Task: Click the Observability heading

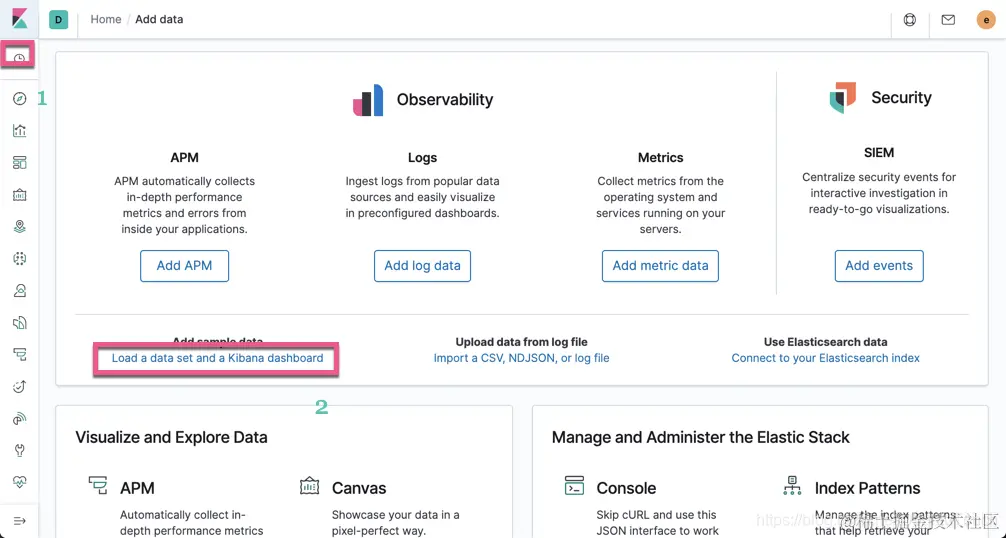Action: 445,99
